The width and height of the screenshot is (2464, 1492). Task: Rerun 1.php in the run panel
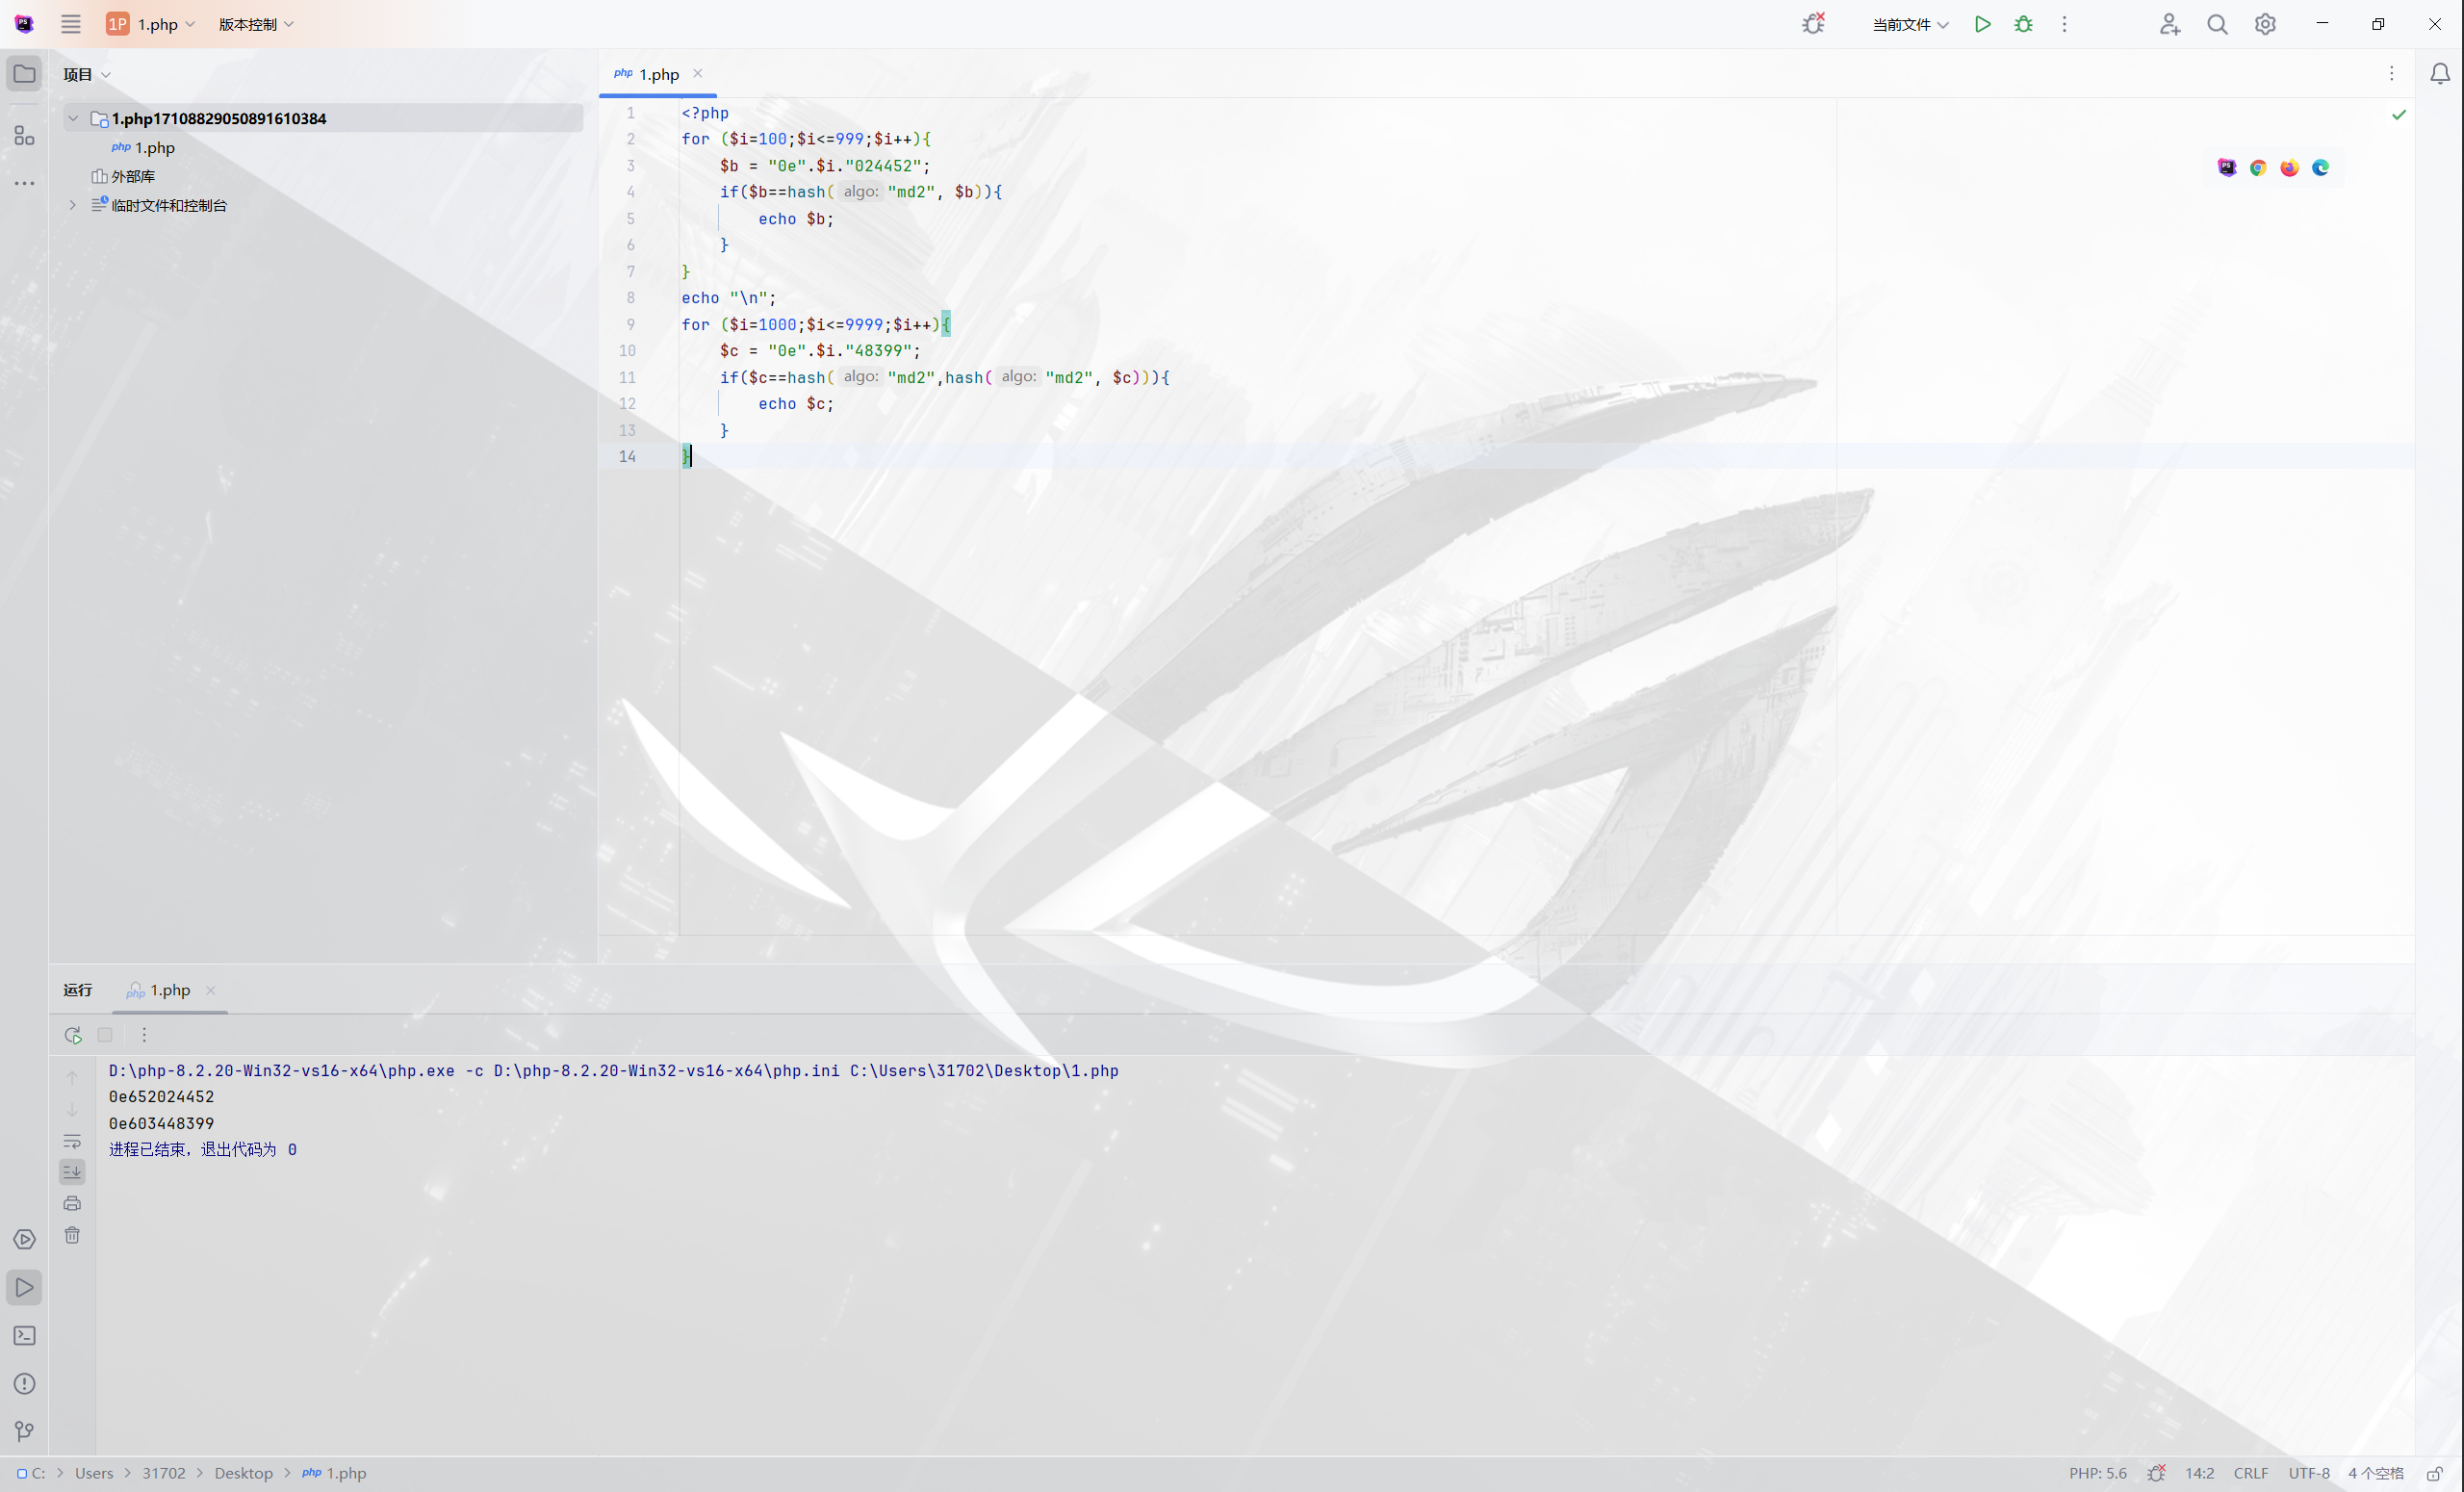tap(72, 1035)
